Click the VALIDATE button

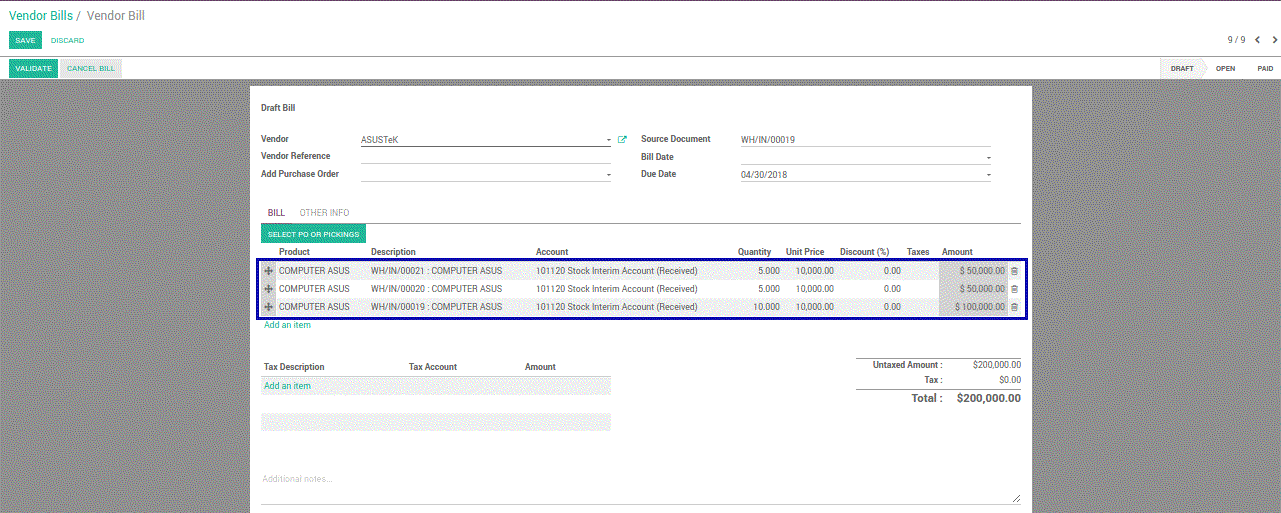point(33,69)
